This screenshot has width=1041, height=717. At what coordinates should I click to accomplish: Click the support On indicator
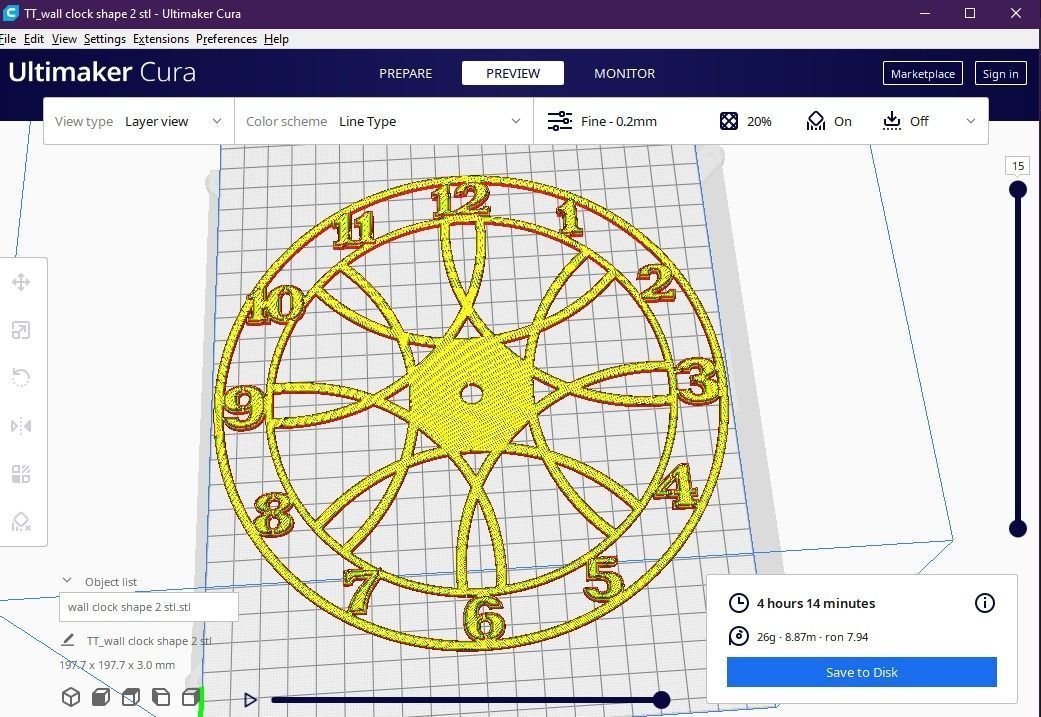click(x=829, y=121)
